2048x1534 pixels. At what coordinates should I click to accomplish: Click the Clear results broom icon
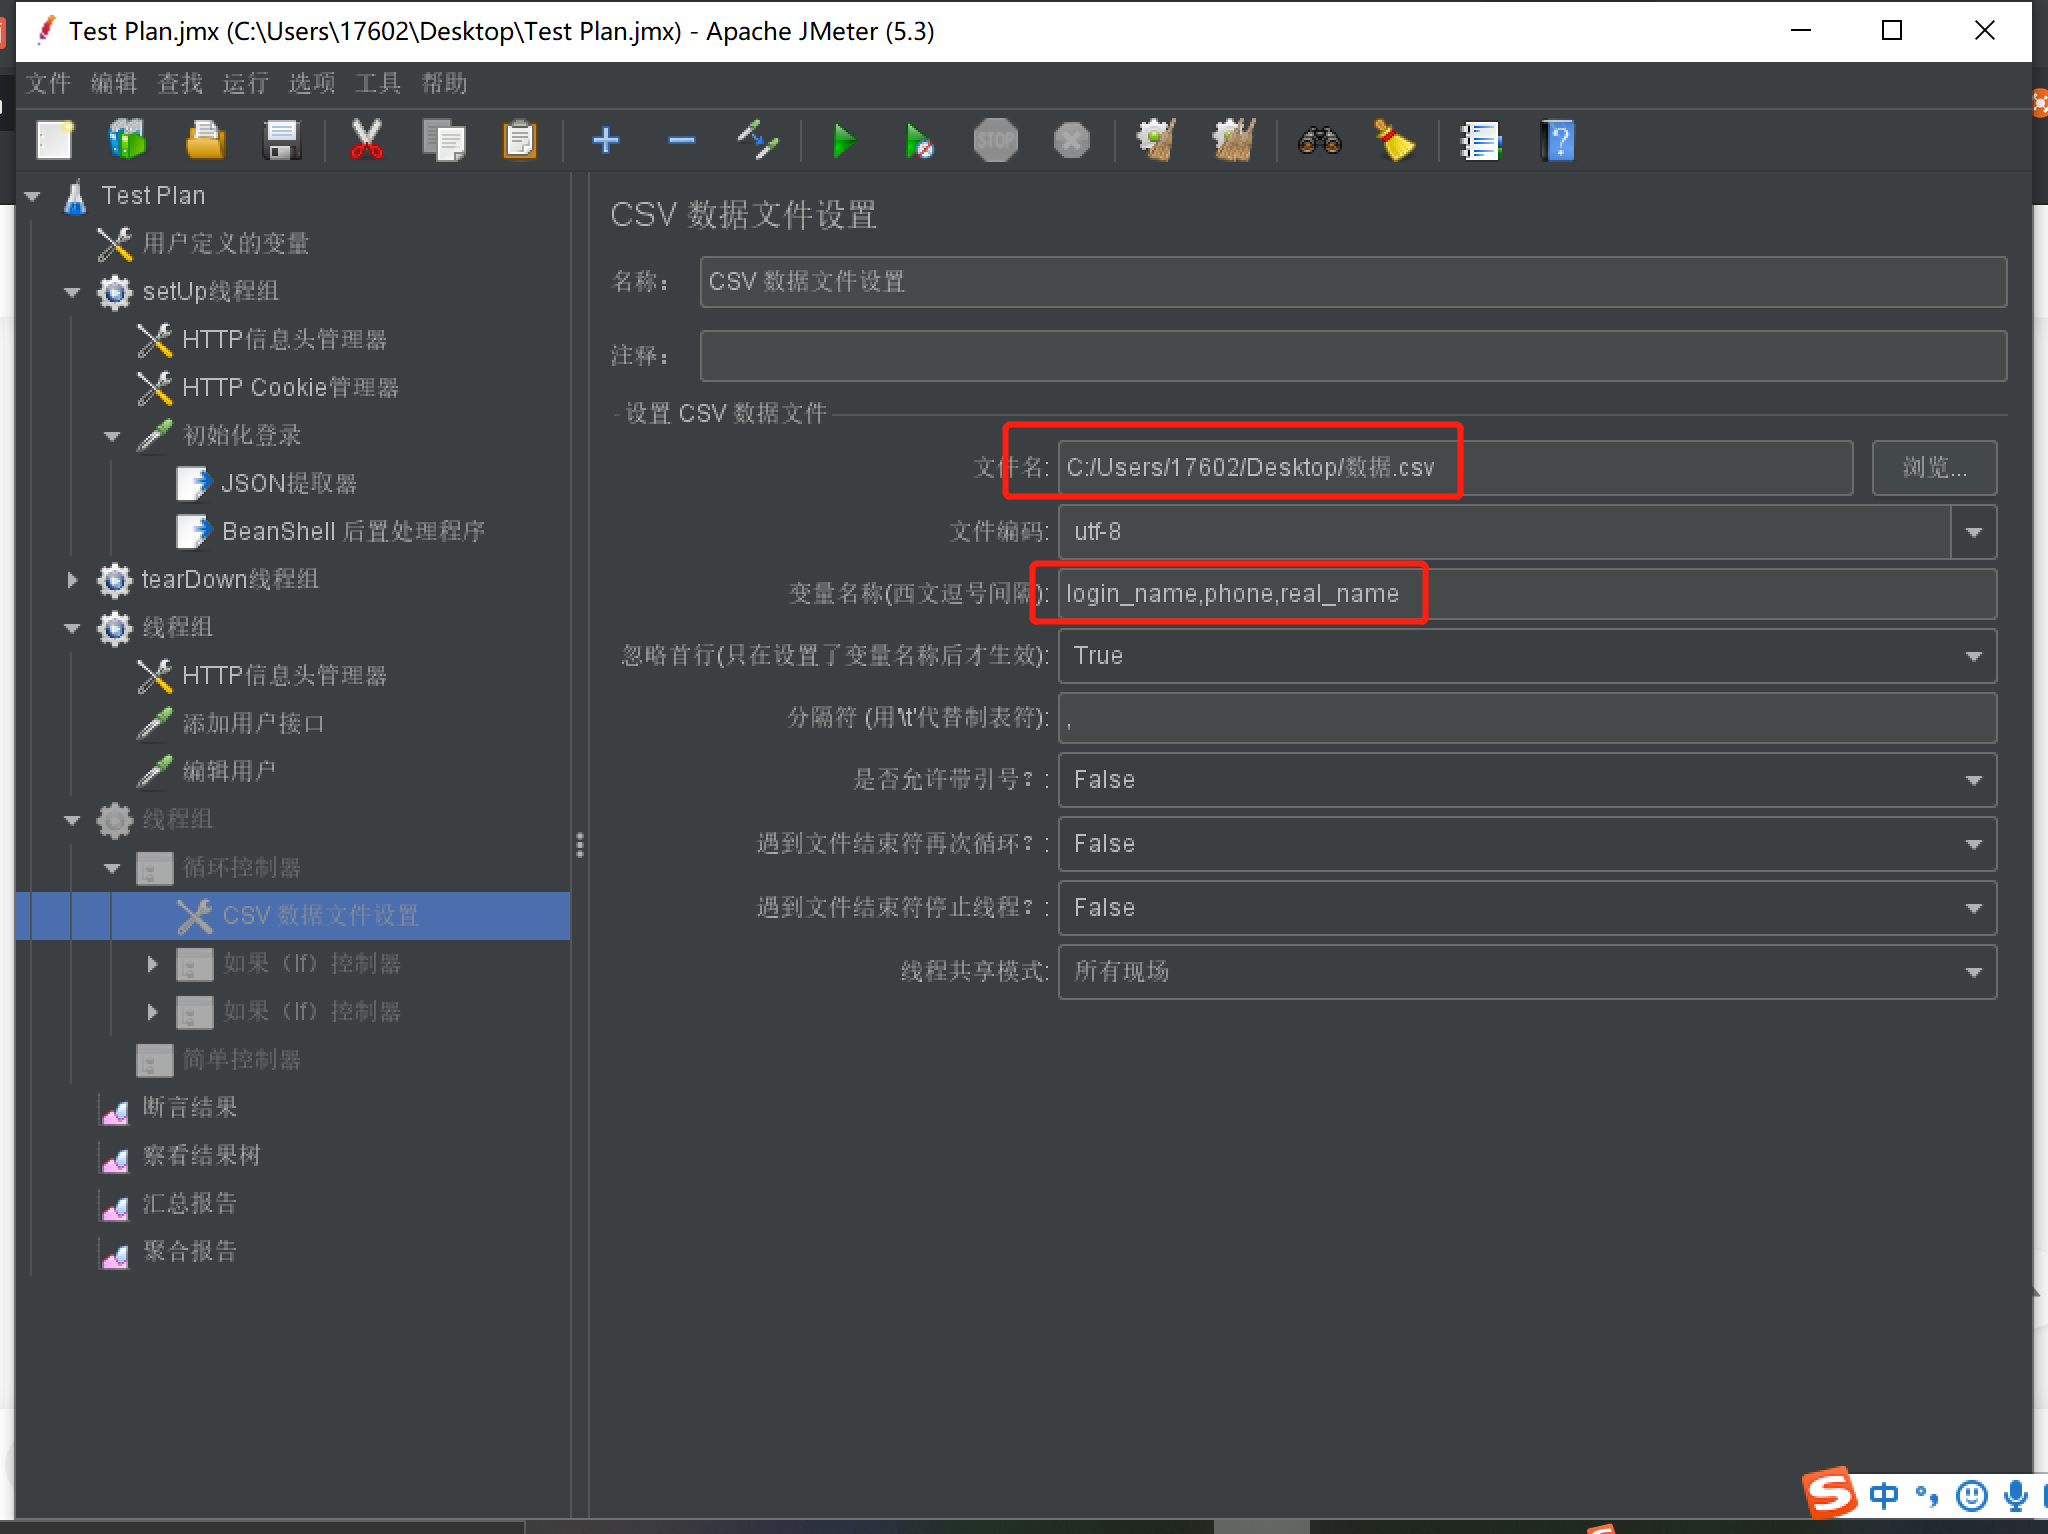tap(1157, 140)
